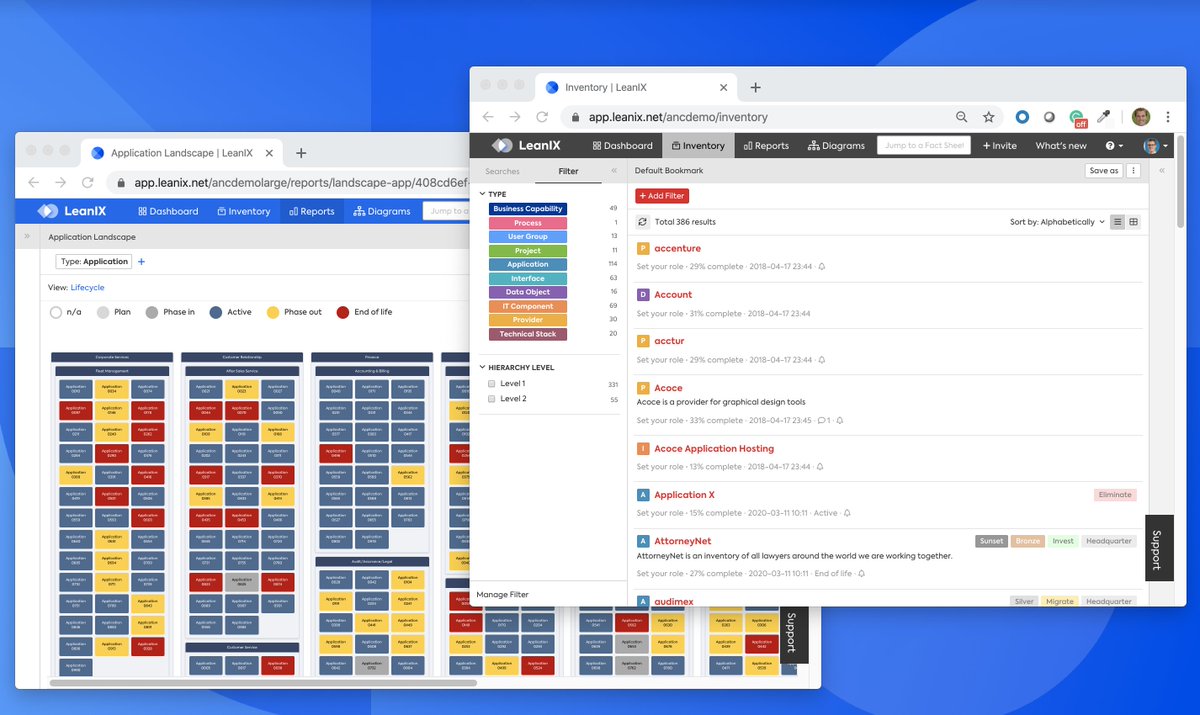Check the Level 1 hierarchy checkbox
This screenshot has width=1200, height=715.
point(492,384)
